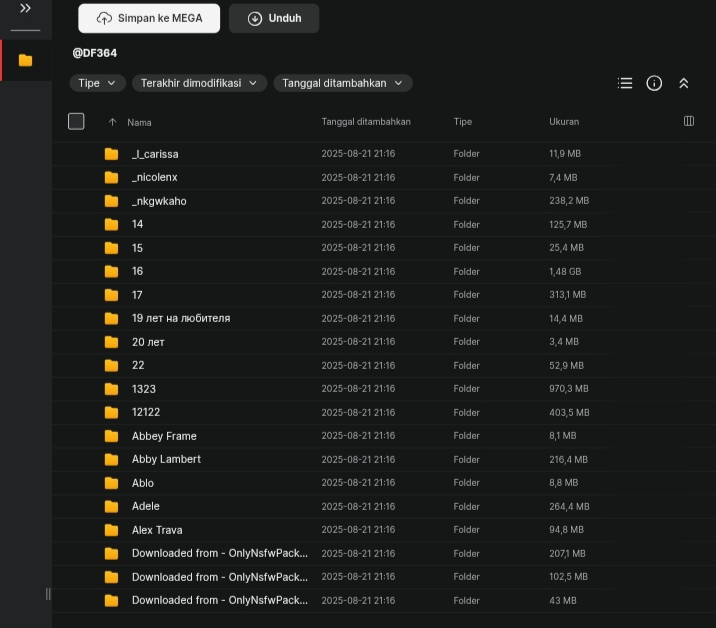
Task: Click the Simpan ke MEGA button
Action: [149, 18]
